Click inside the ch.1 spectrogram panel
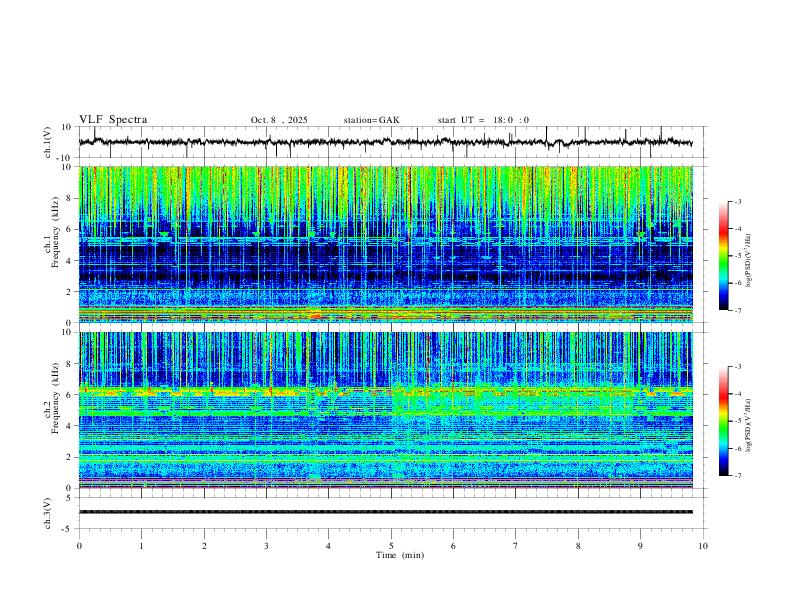Viewport: 792px width, 612px height. [x=385, y=244]
